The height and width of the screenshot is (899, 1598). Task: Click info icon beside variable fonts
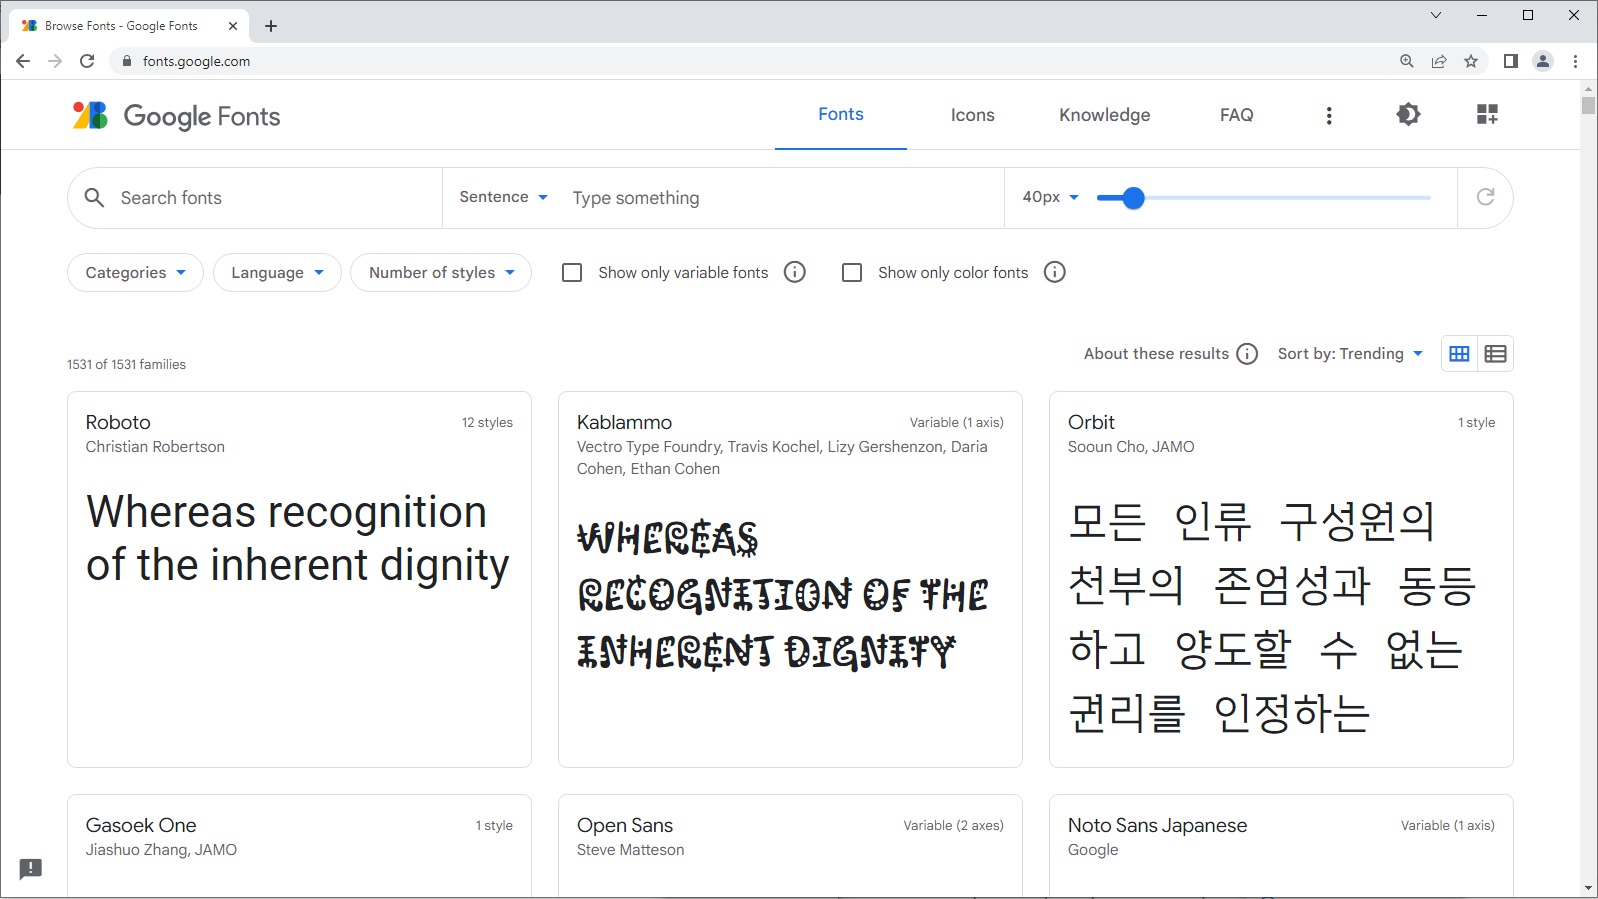(795, 272)
